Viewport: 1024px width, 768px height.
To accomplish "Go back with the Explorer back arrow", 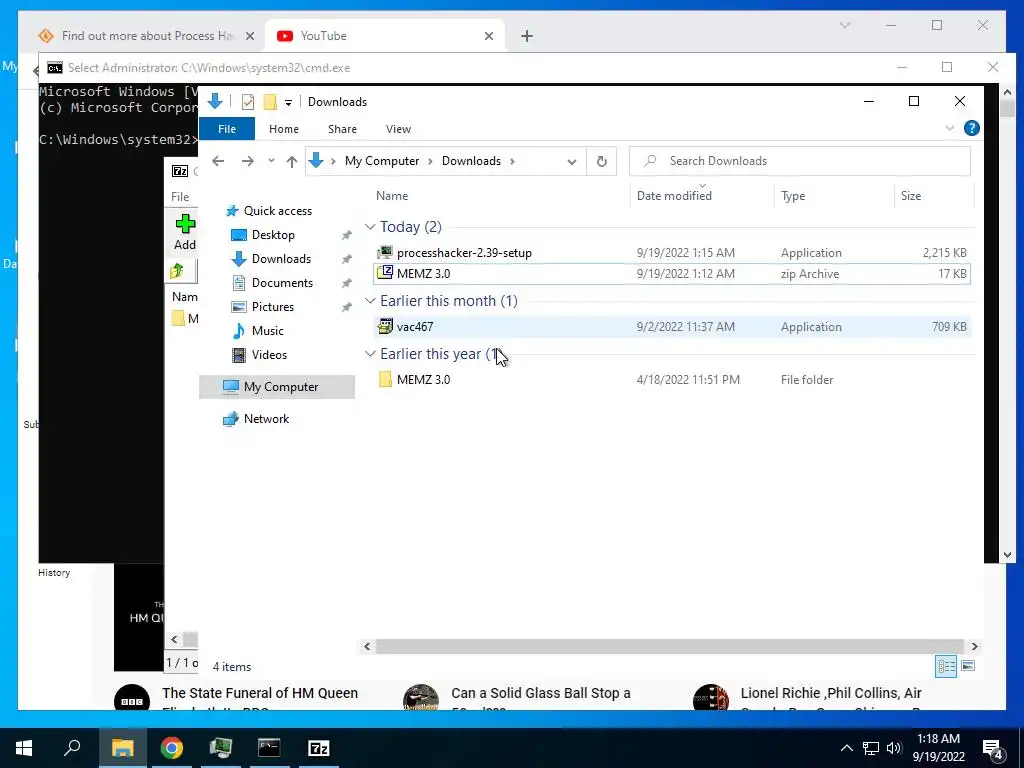I will click(218, 161).
